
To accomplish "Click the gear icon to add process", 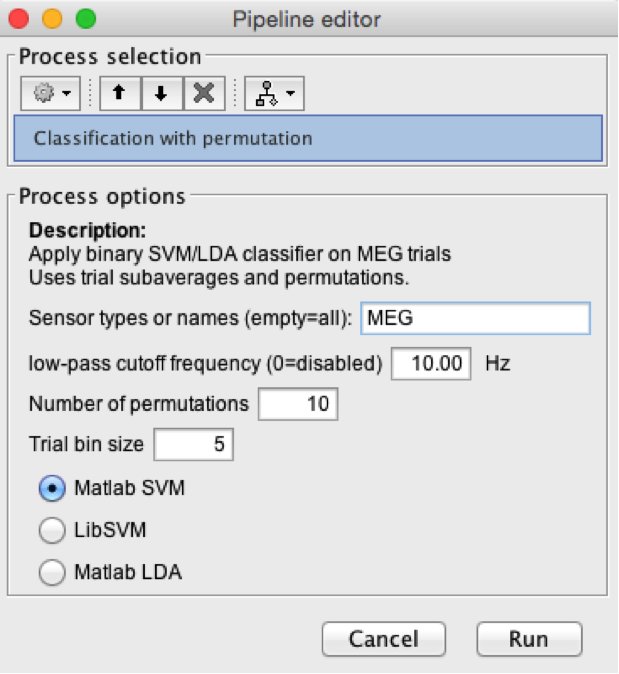I will click(42, 93).
